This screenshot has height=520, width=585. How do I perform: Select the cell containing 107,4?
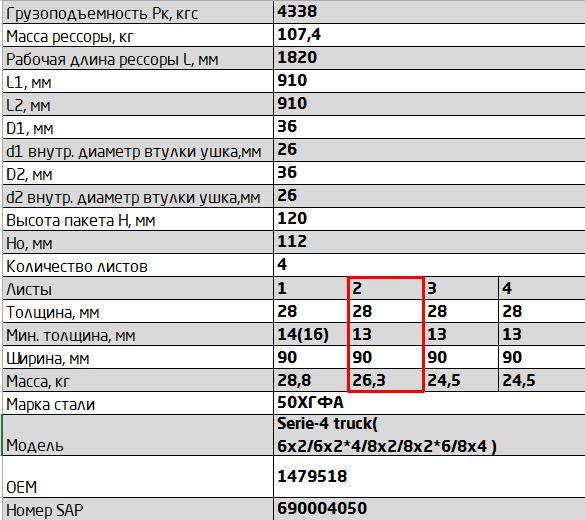[429, 35]
